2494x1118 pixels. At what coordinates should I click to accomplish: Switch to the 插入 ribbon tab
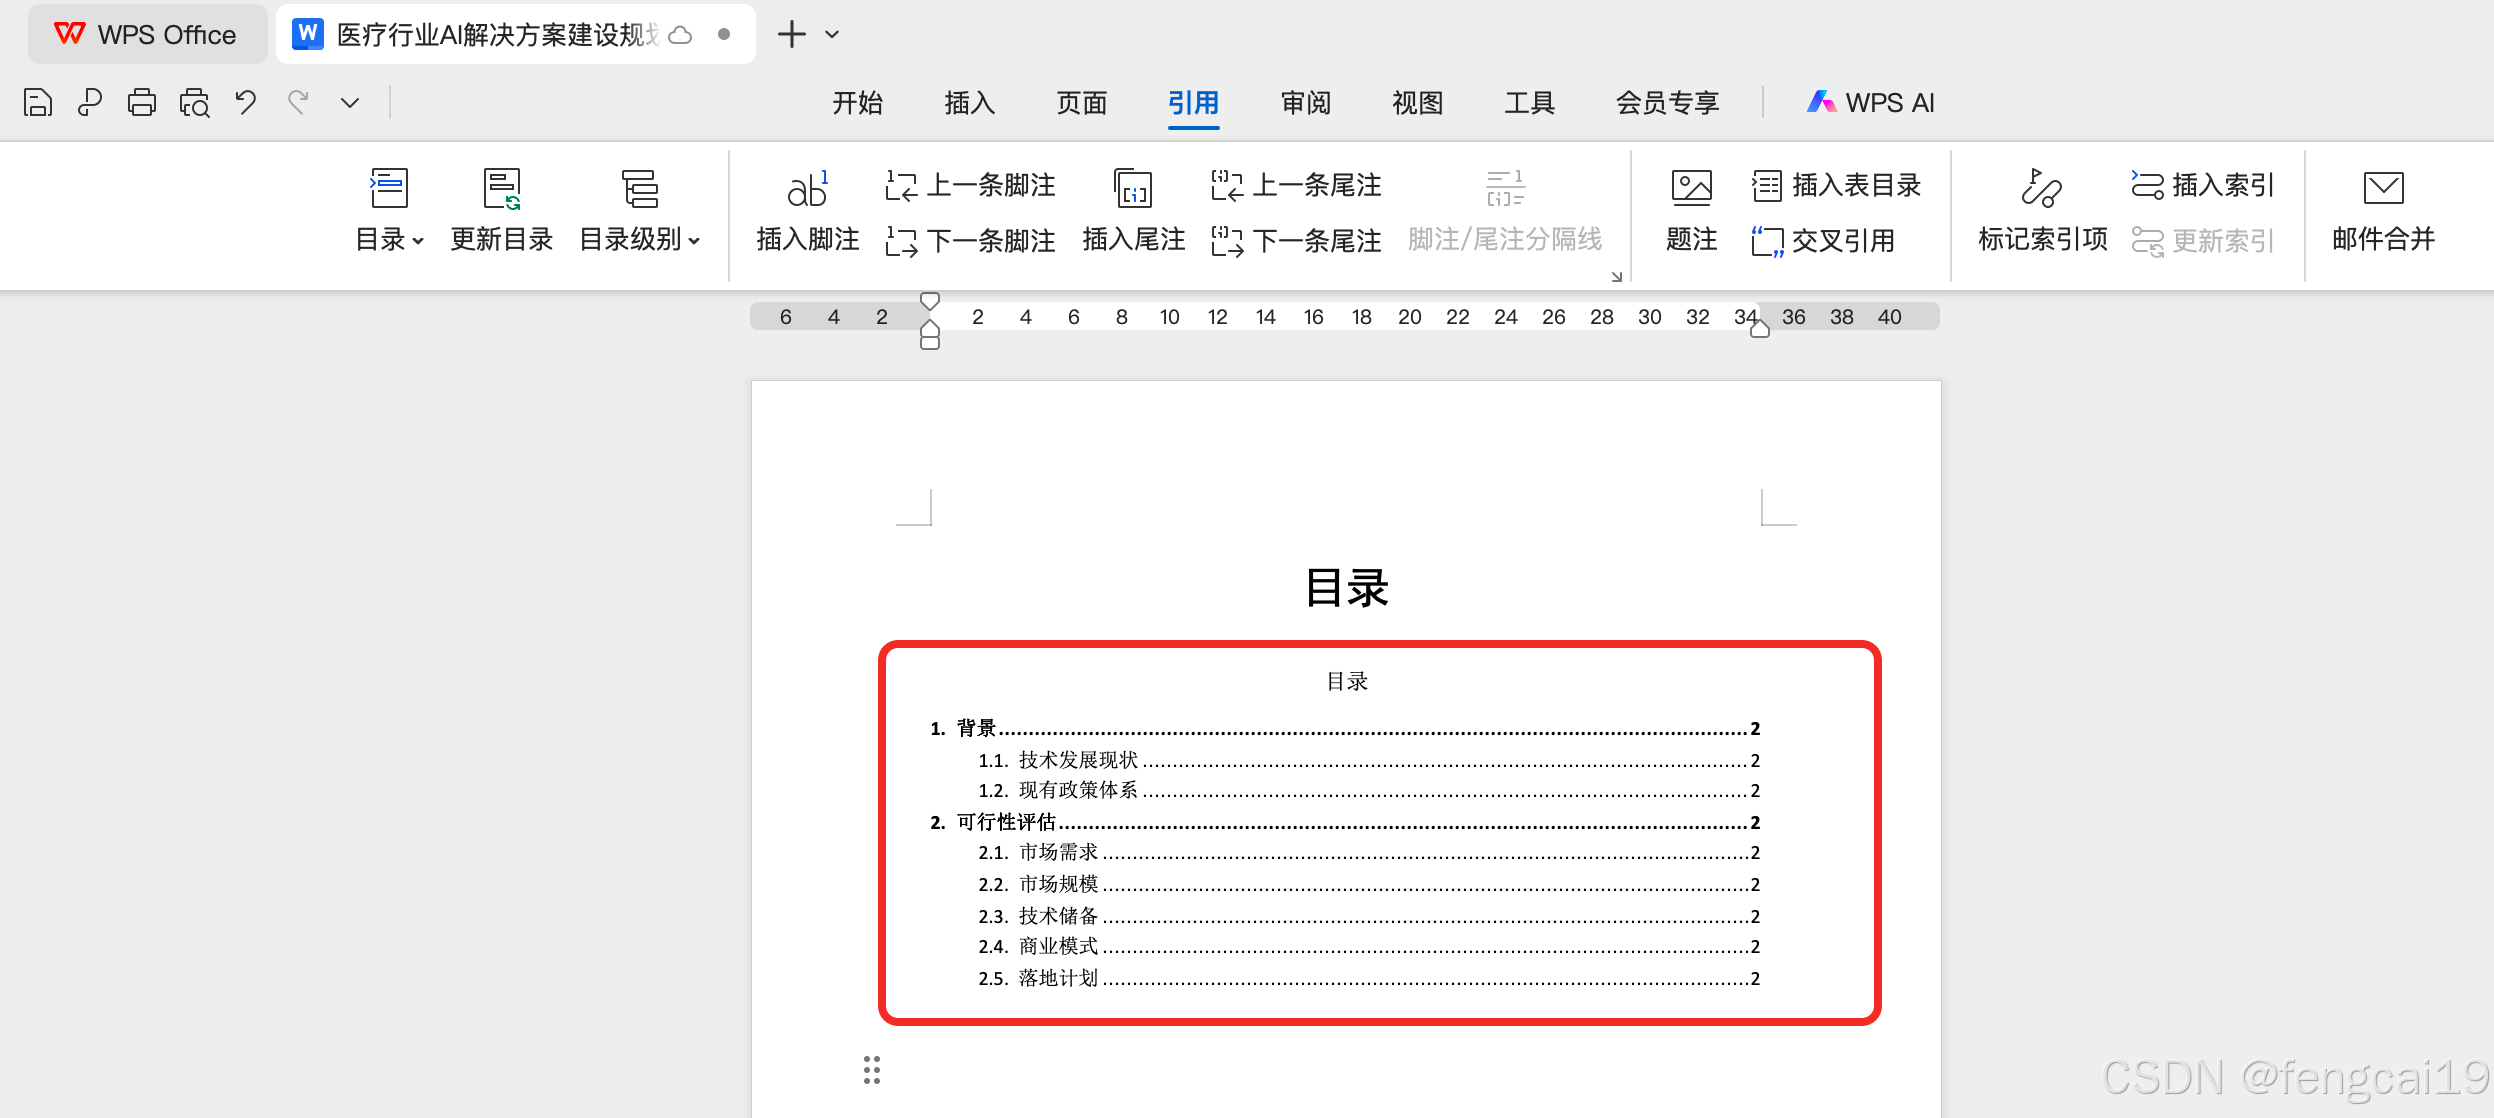969,102
